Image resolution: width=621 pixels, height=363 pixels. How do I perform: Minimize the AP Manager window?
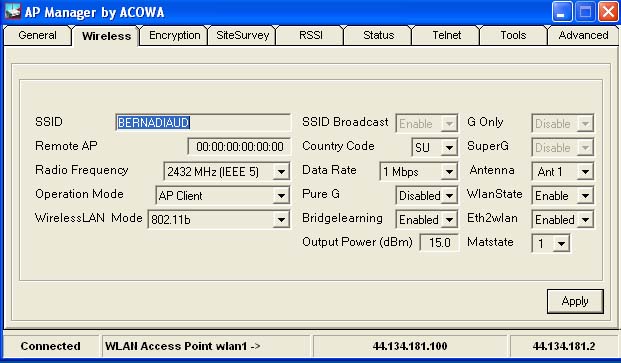click(x=562, y=11)
